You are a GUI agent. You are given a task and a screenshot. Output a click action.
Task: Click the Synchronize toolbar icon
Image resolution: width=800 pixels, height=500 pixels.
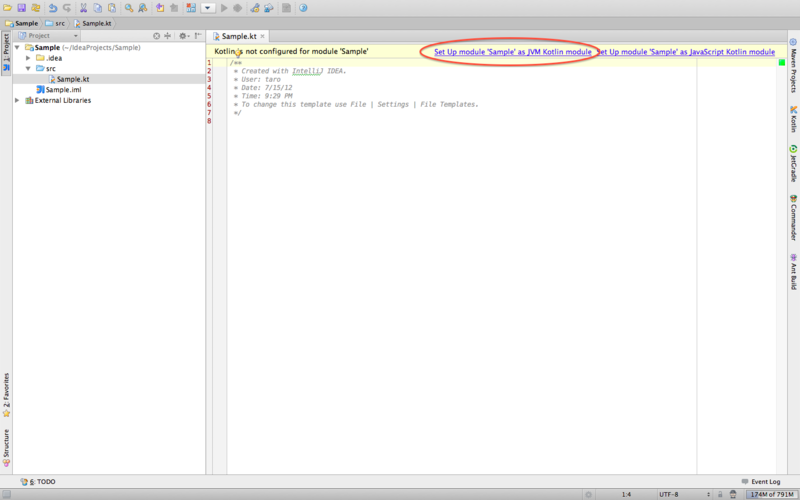pos(36,8)
